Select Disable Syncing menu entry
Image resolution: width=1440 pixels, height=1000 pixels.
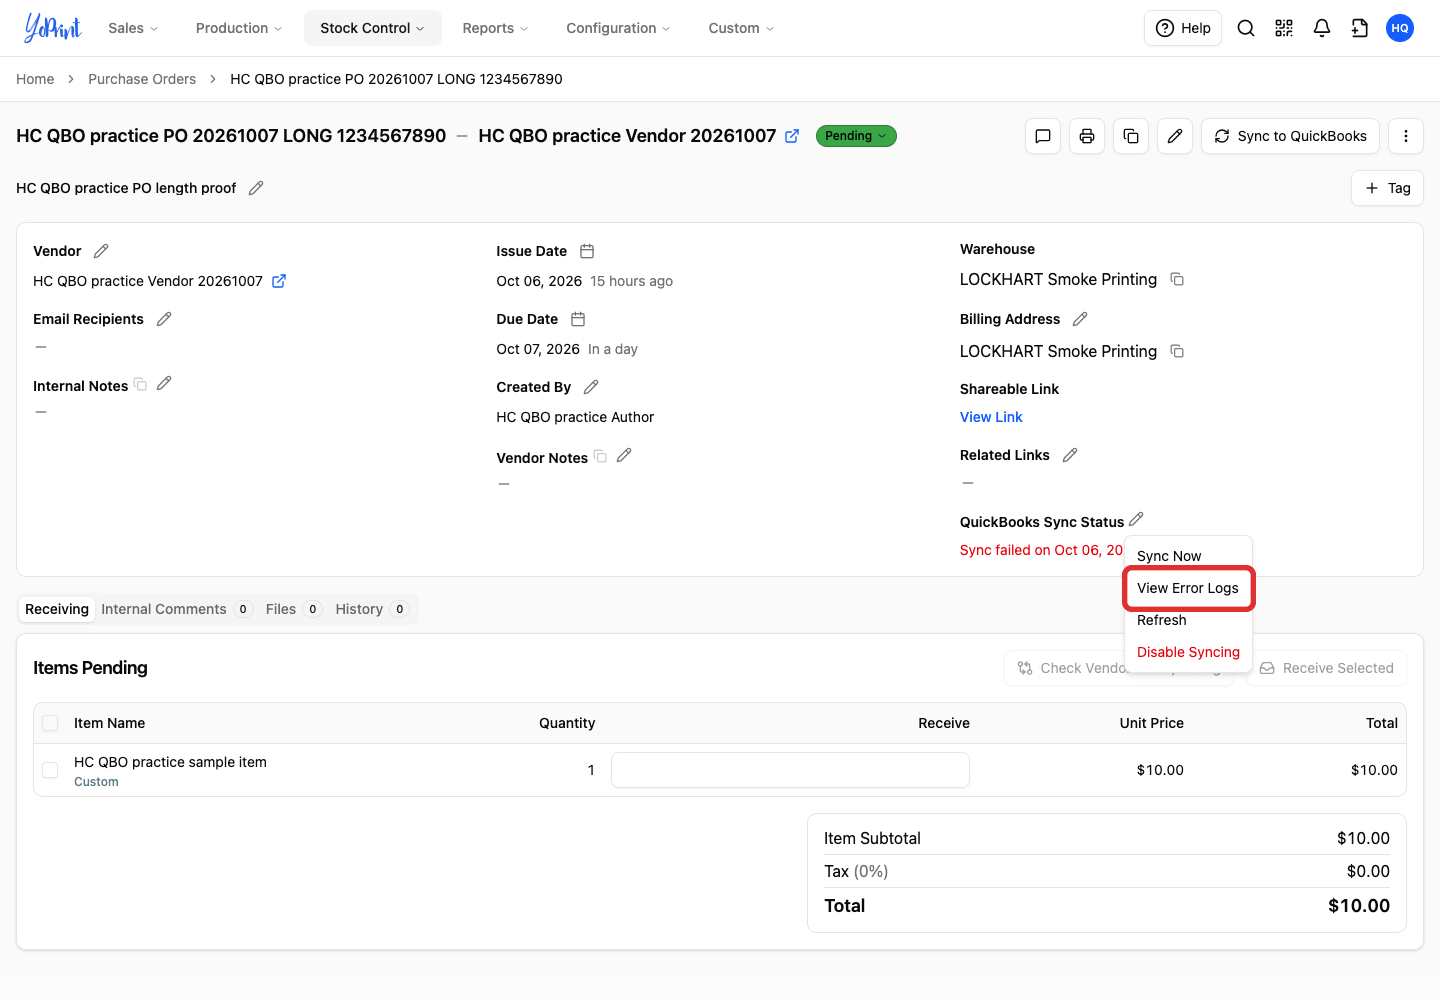pyautogui.click(x=1188, y=652)
